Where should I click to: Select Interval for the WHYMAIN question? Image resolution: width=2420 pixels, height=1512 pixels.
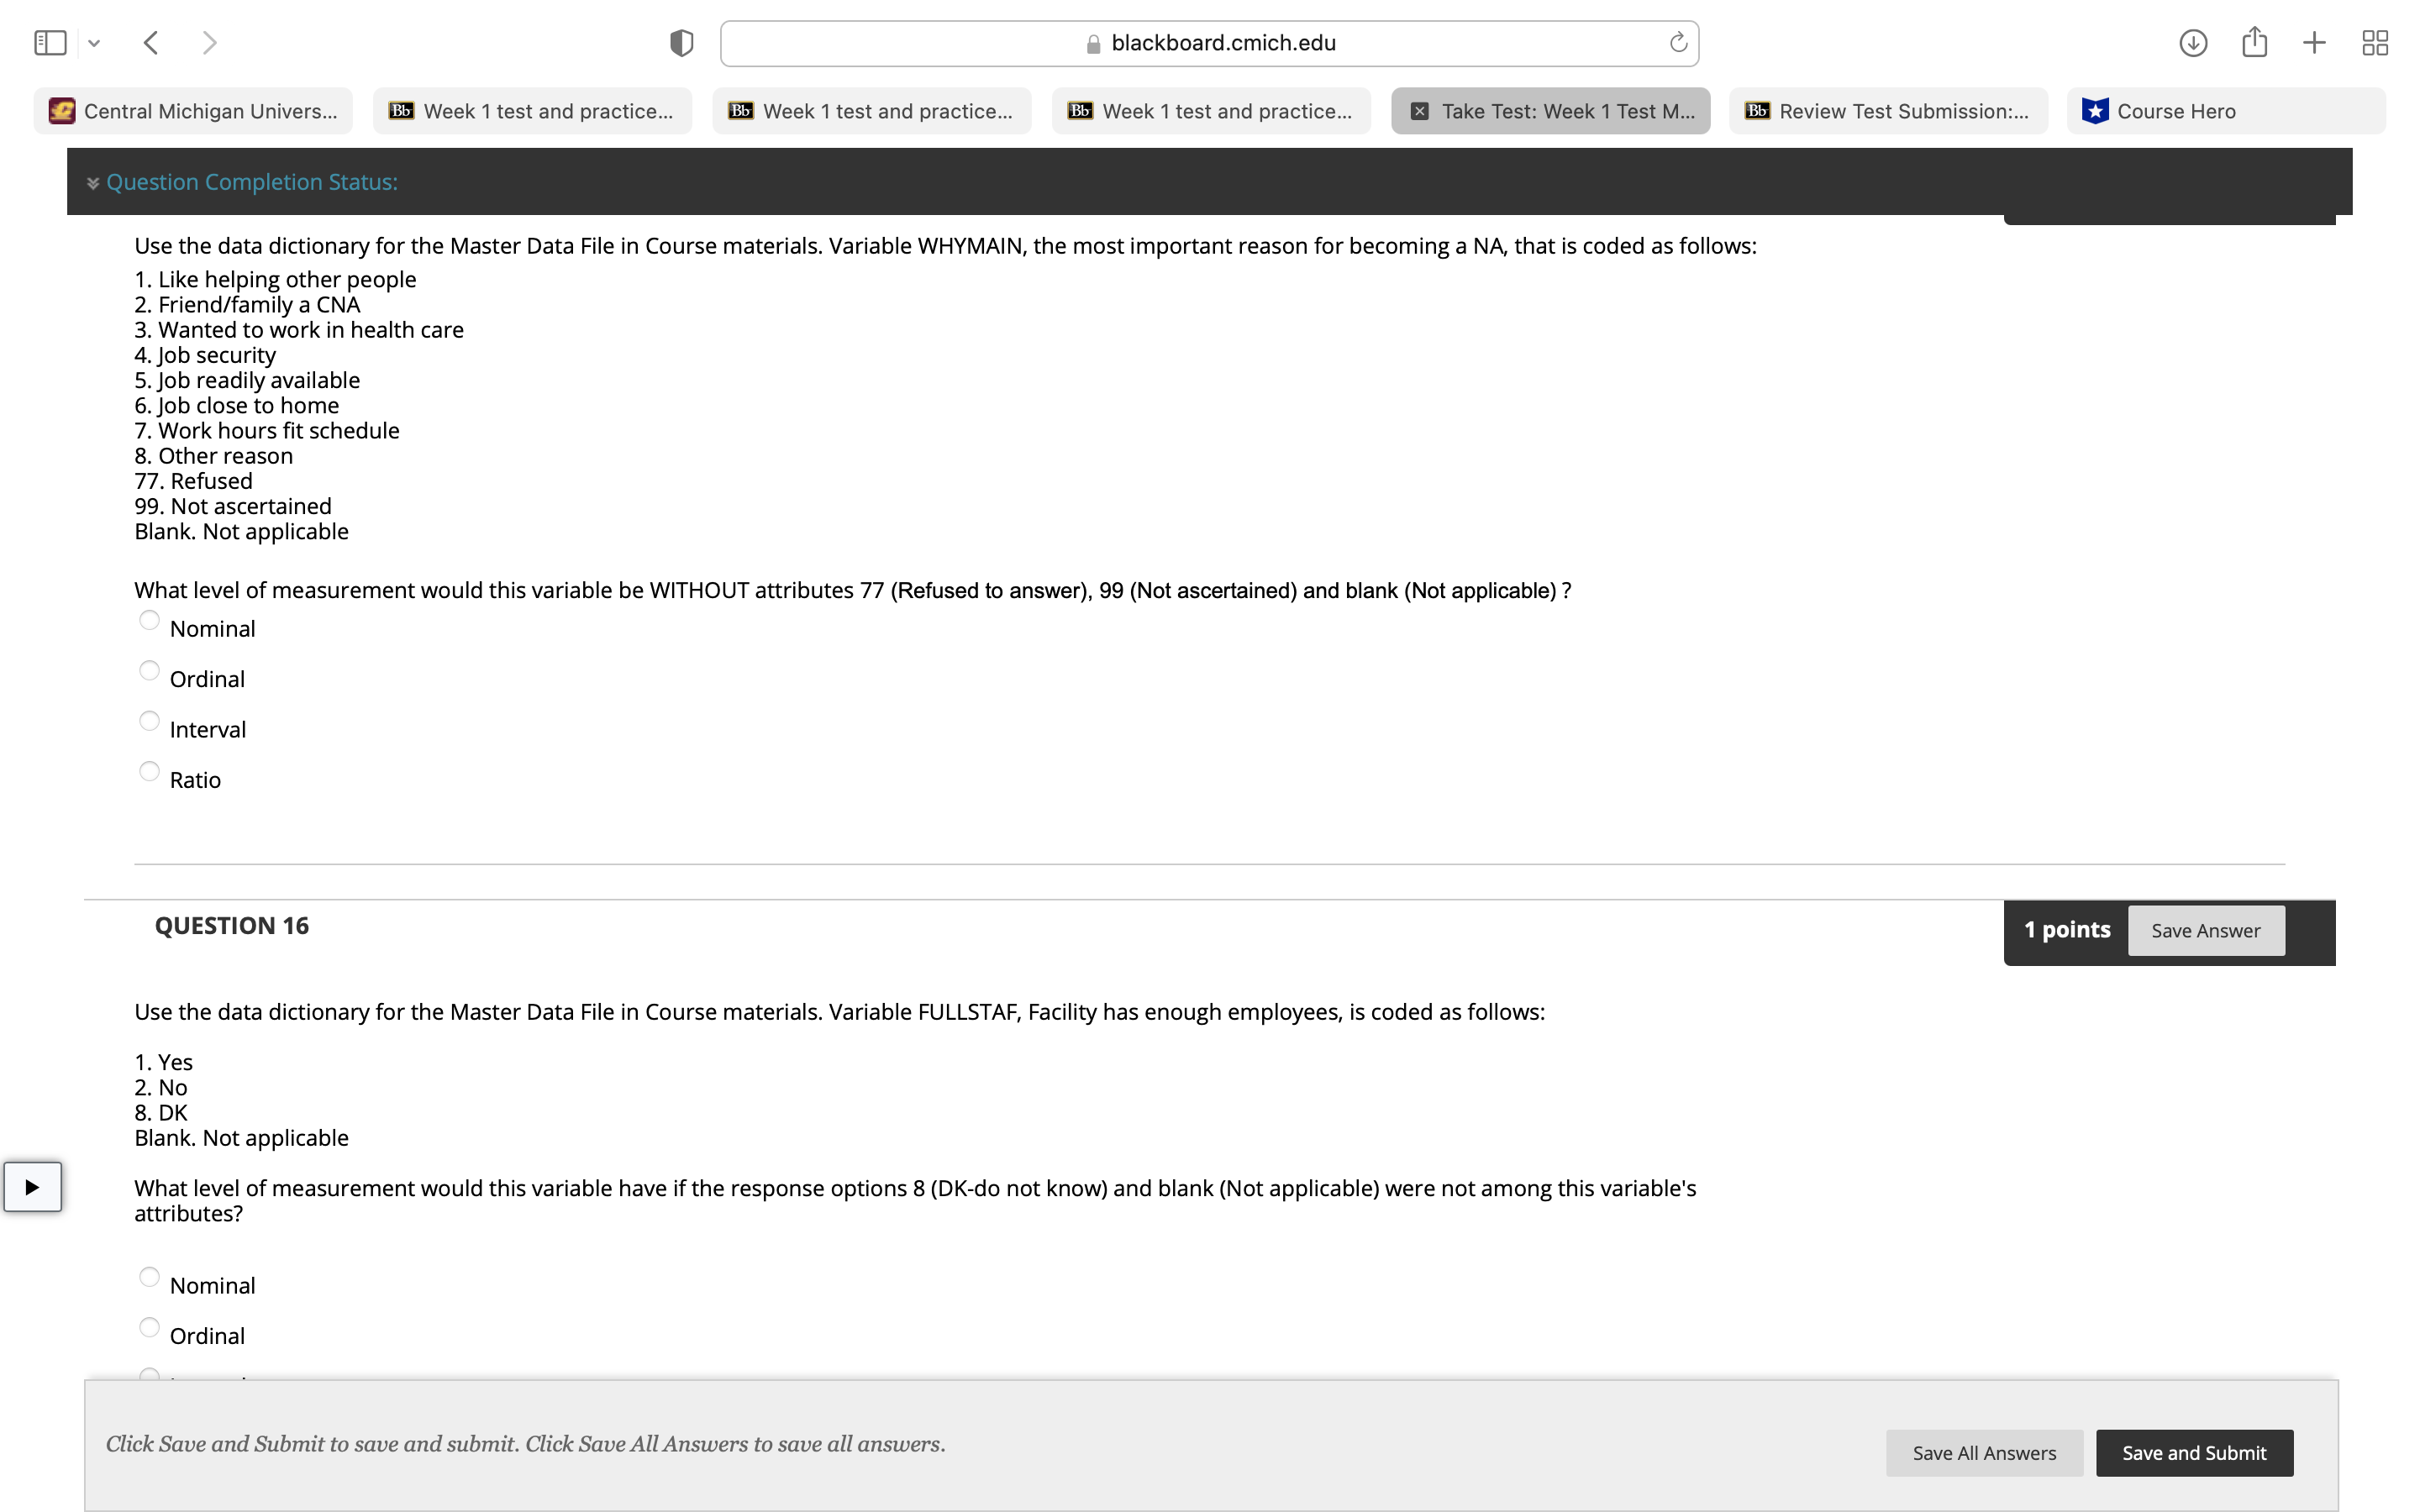click(x=149, y=722)
